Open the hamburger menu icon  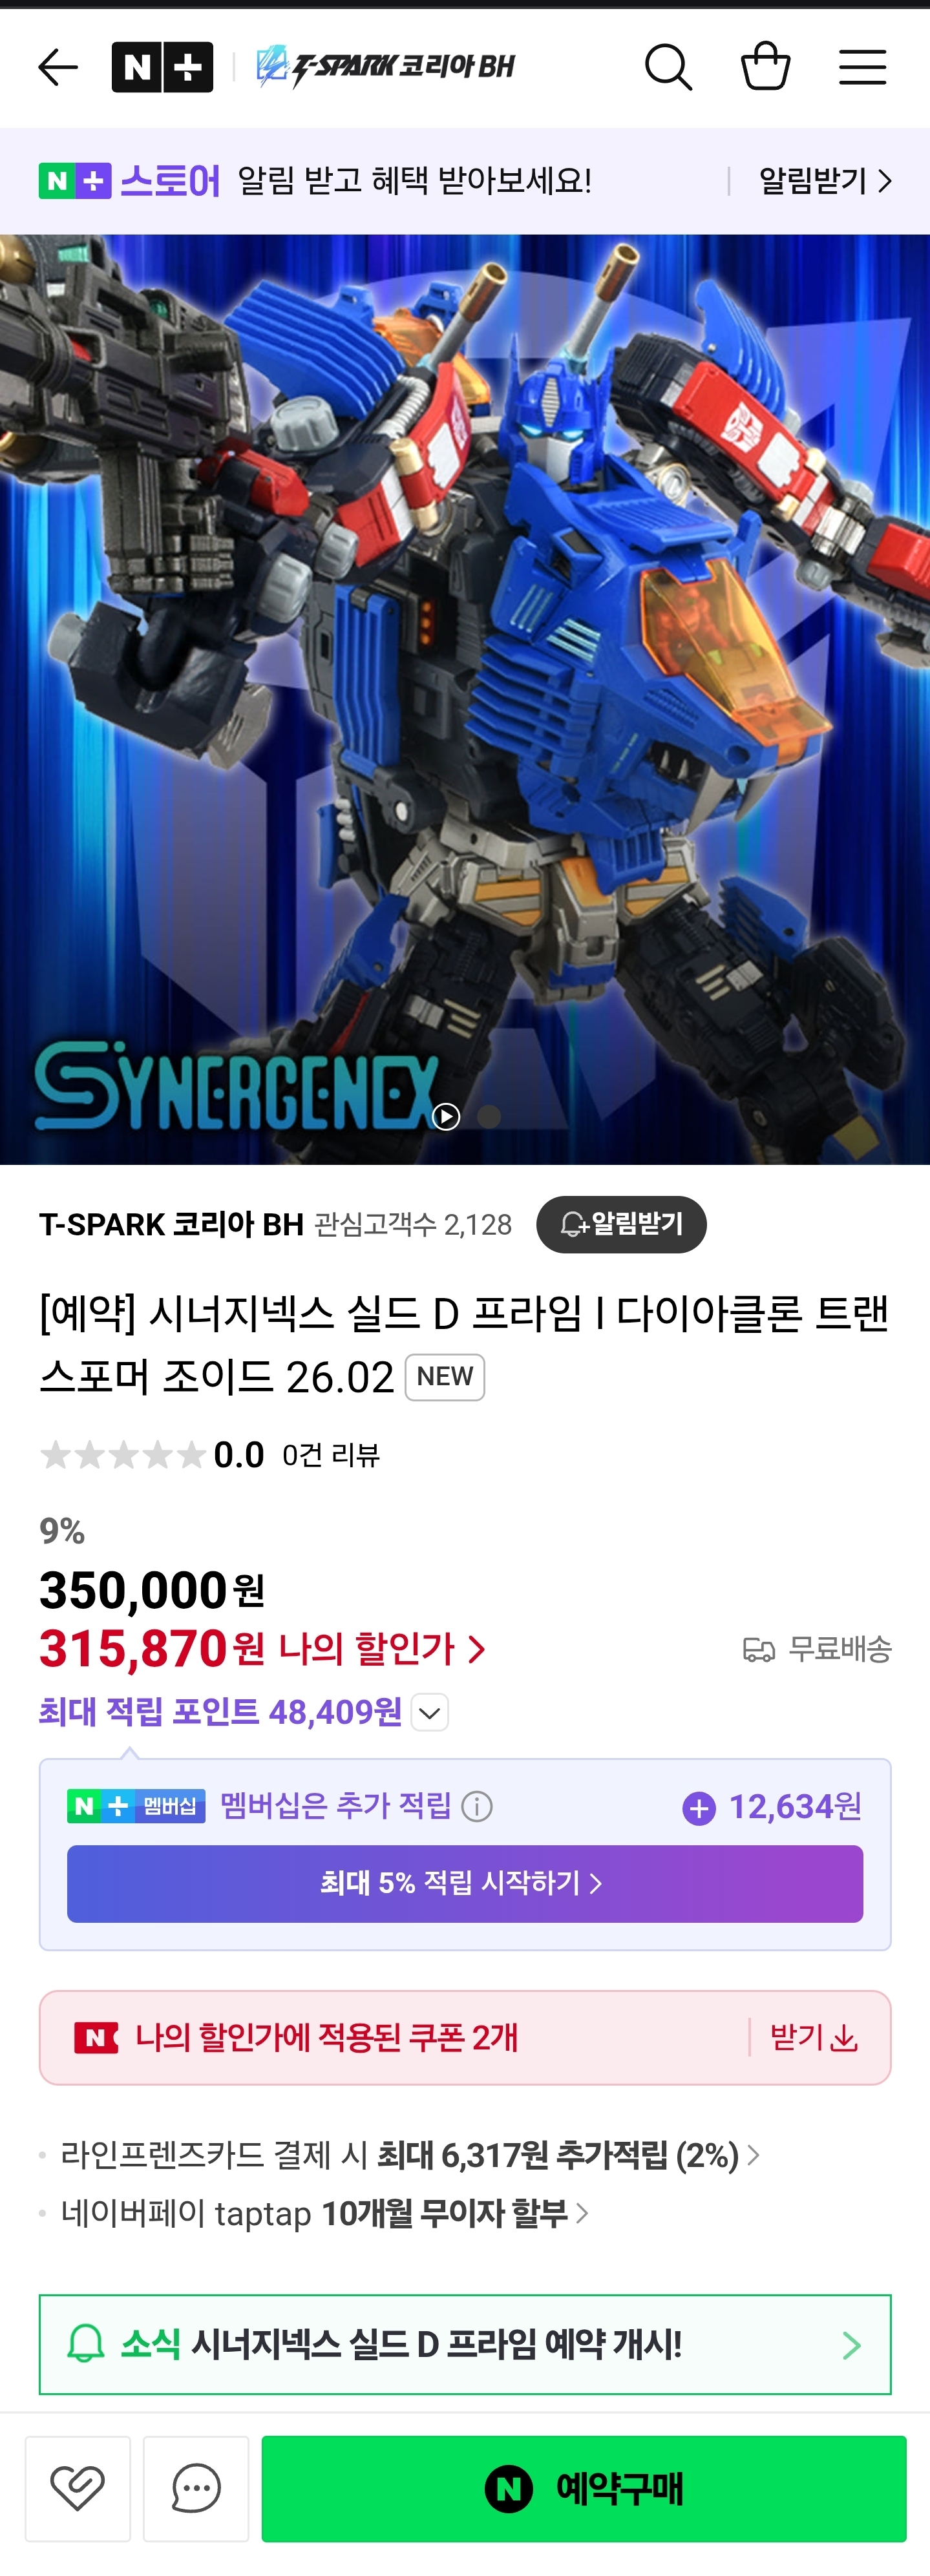862,67
